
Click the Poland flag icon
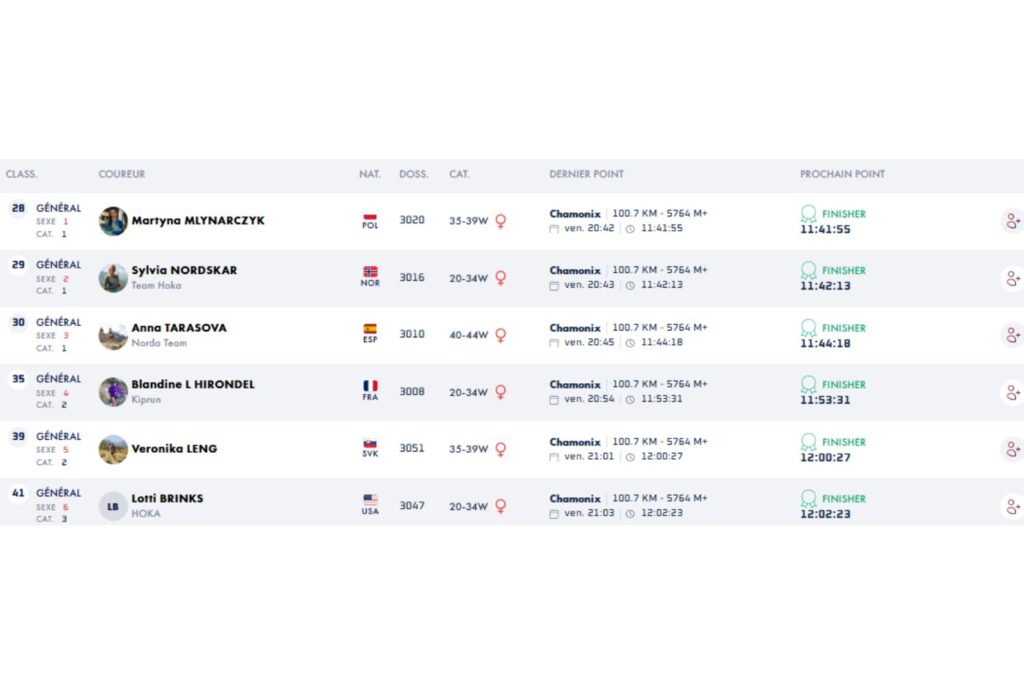370,217
